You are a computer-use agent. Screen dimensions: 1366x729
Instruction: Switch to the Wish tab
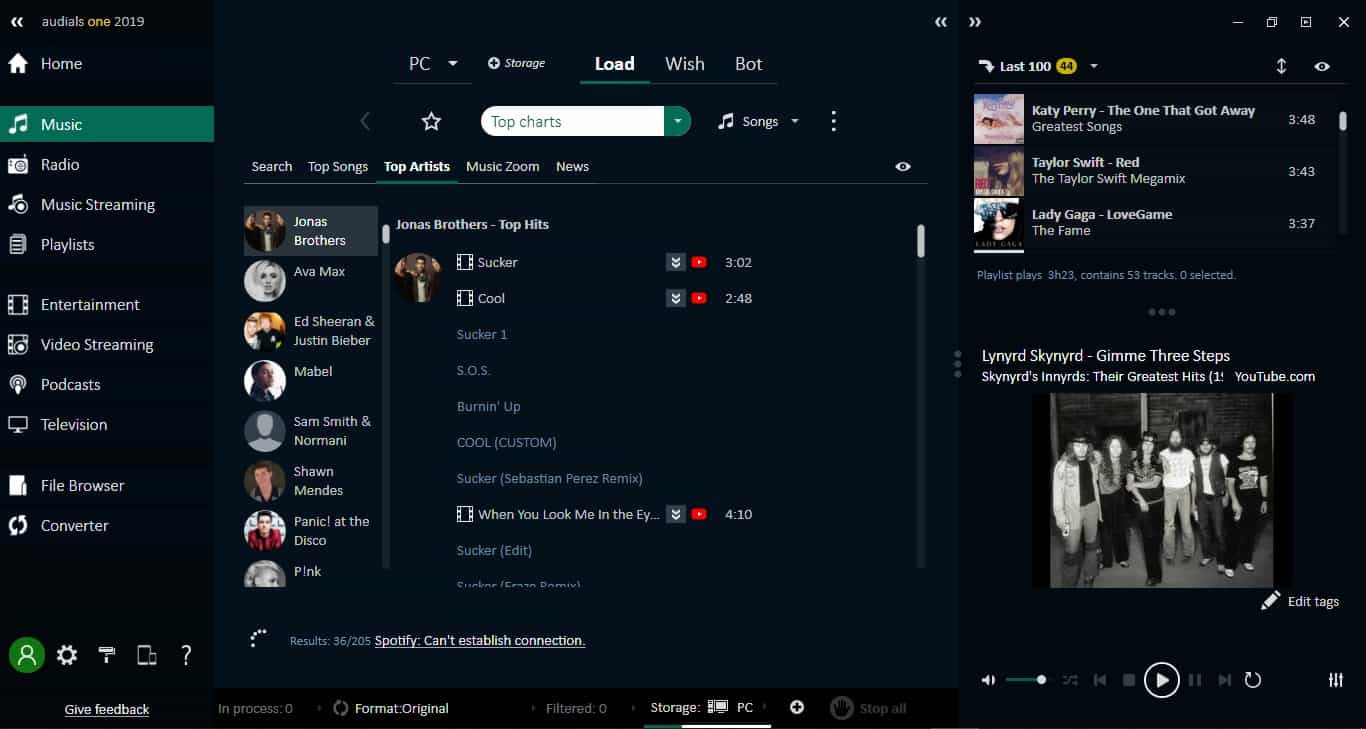[685, 64]
